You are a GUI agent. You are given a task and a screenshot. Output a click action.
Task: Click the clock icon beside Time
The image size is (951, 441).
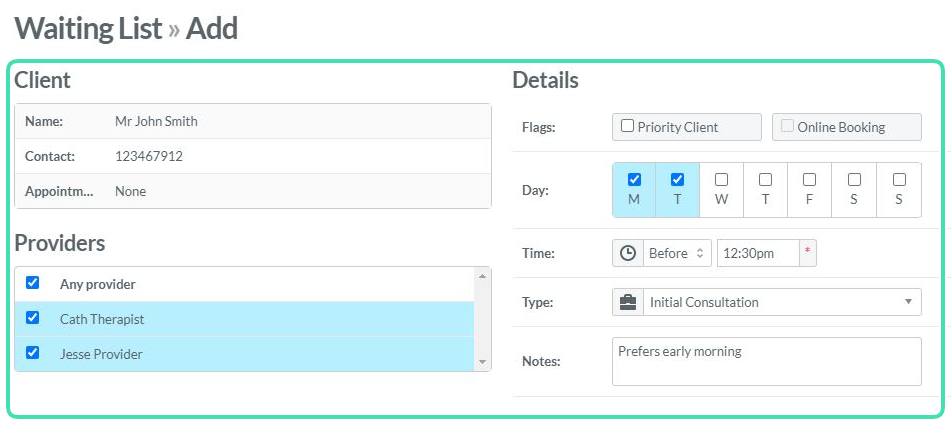point(628,253)
